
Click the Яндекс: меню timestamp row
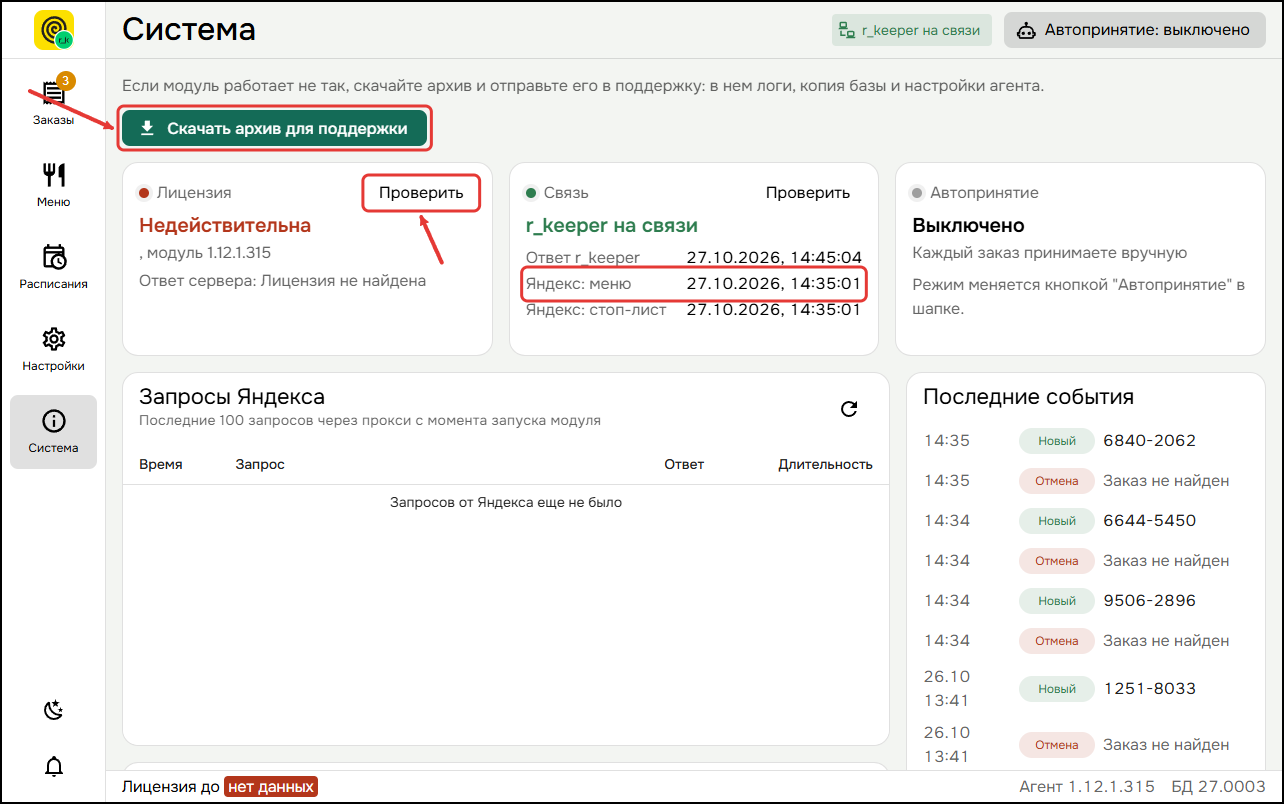(694, 284)
